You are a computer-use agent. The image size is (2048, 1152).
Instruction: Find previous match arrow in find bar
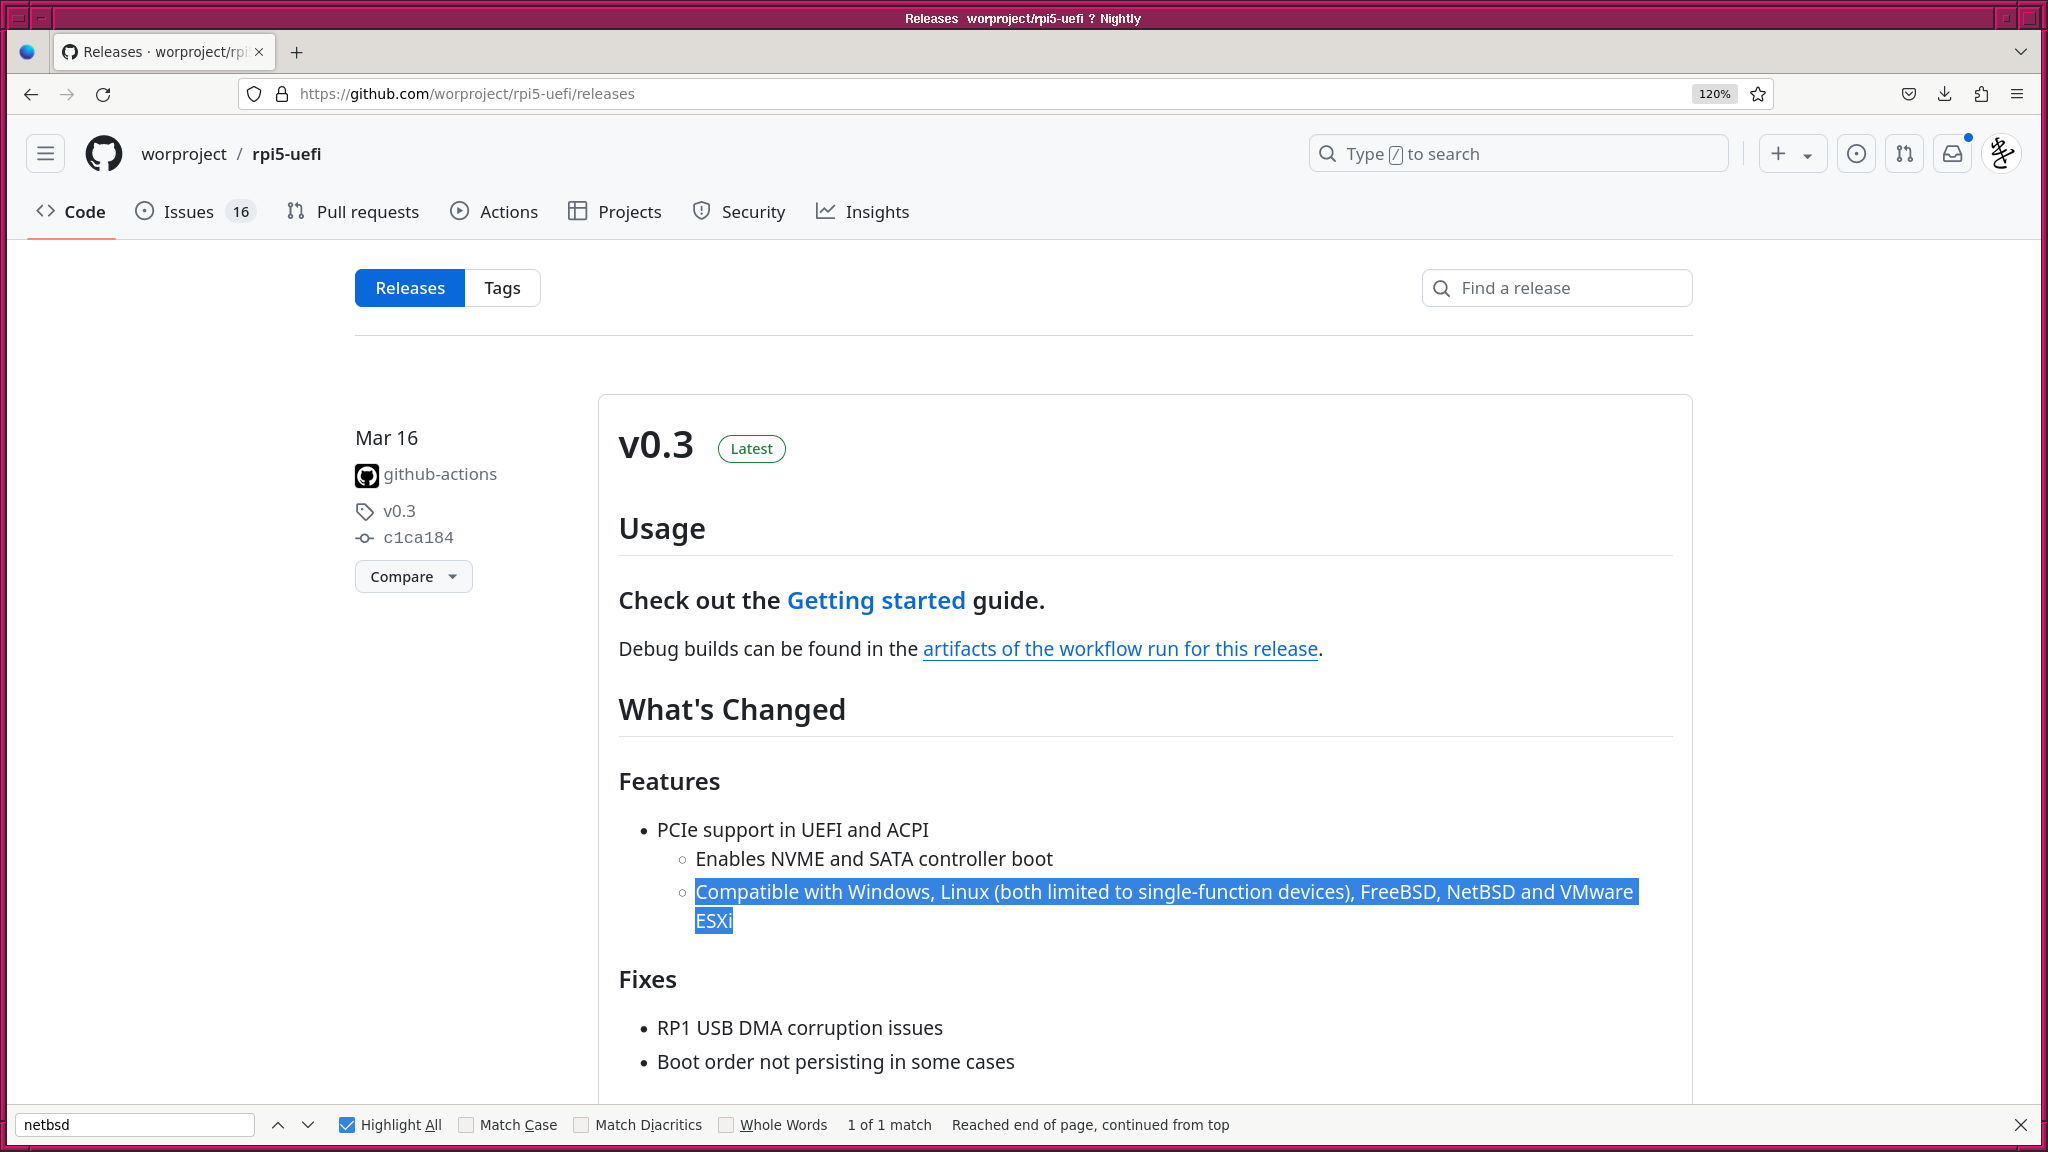point(278,1125)
